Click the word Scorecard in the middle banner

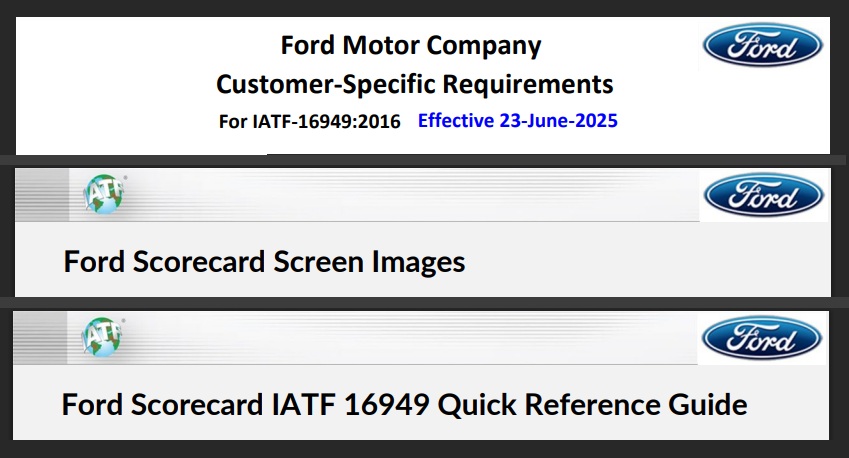click(199, 261)
